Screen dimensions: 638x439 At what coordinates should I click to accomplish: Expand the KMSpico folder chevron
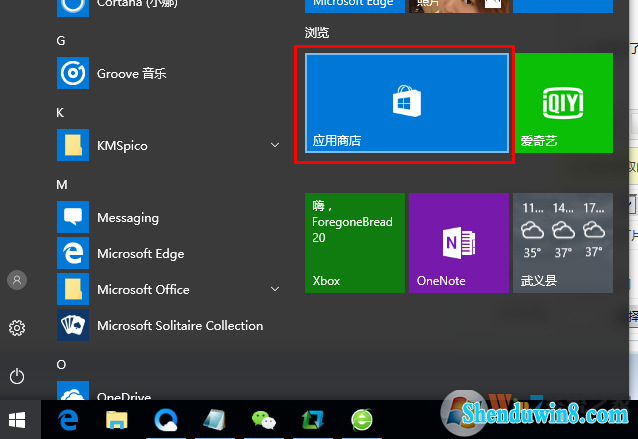click(275, 145)
